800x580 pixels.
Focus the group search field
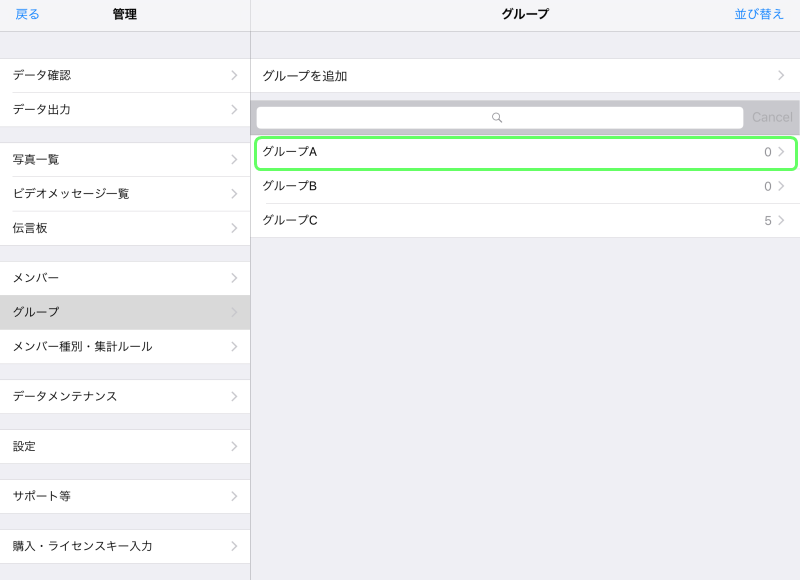(499, 118)
